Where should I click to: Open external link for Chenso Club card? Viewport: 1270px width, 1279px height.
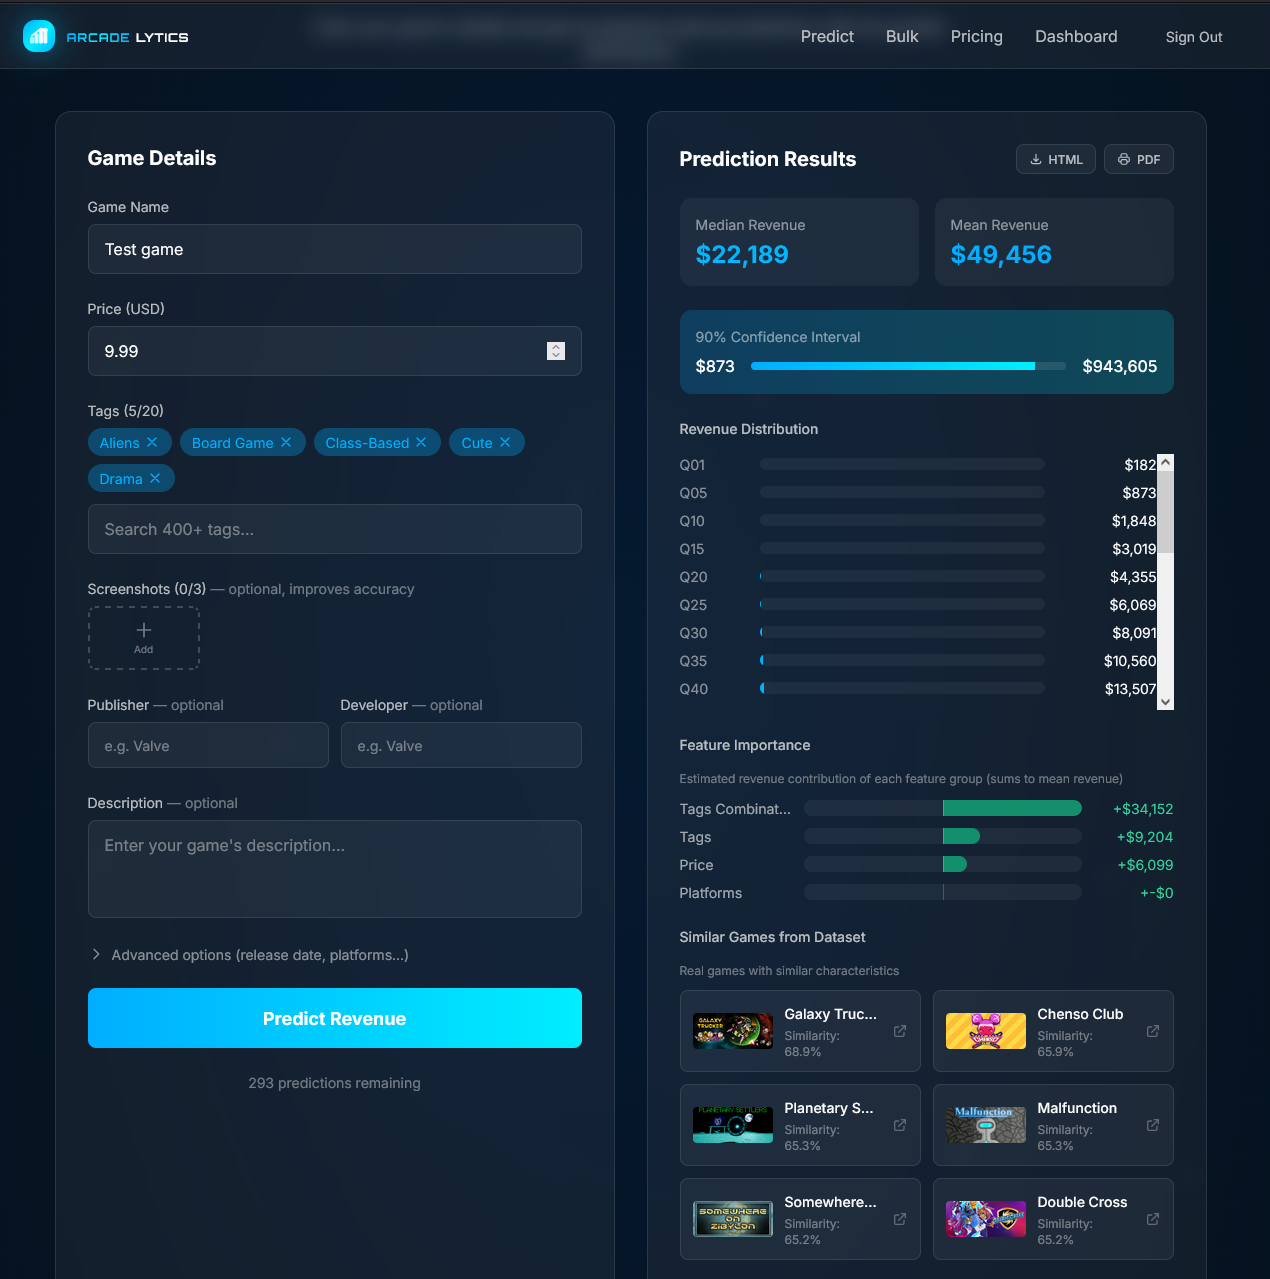pos(1153,1031)
